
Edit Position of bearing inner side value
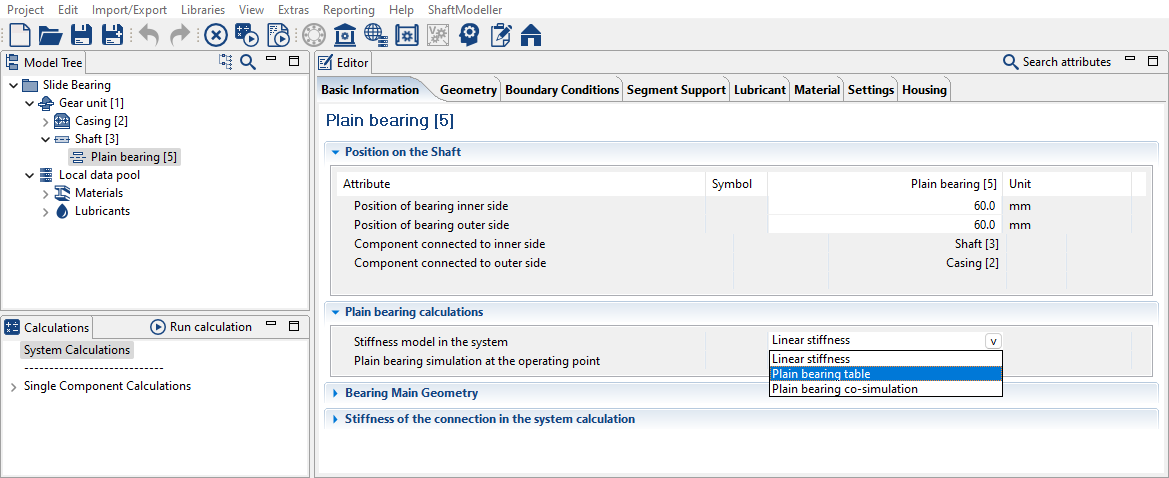[x=883, y=206]
